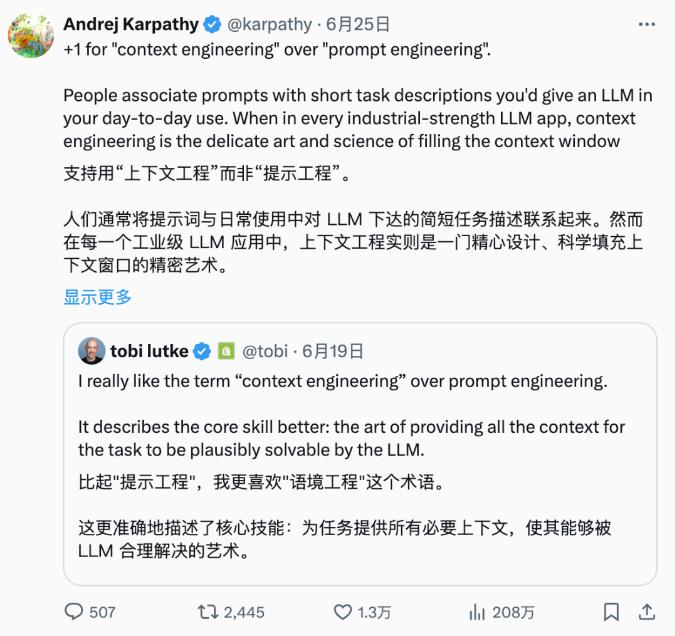Toggle the bookmark icon for this post
This screenshot has width=675, height=636.
pos(612,611)
